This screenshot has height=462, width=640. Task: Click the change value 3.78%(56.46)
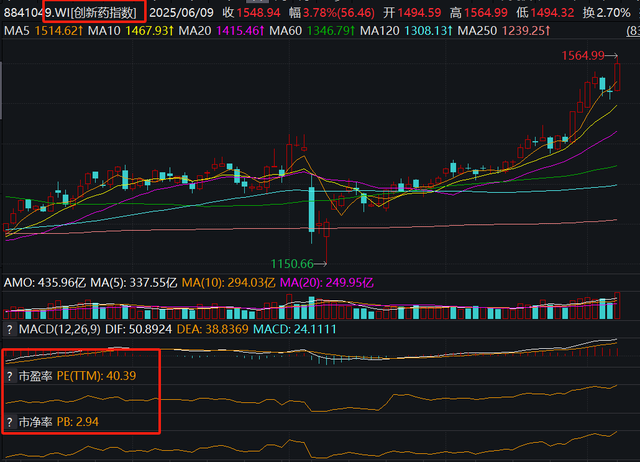pos(339,13)
